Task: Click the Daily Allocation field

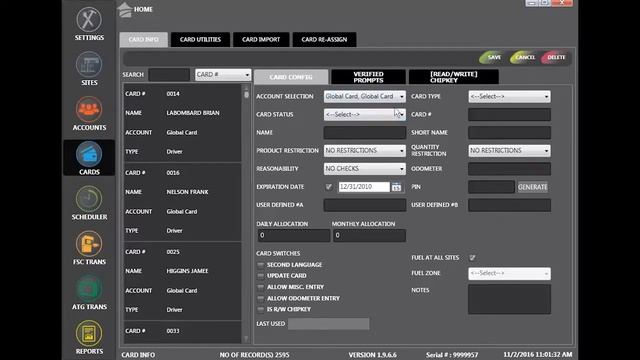Action: [293, 236]
